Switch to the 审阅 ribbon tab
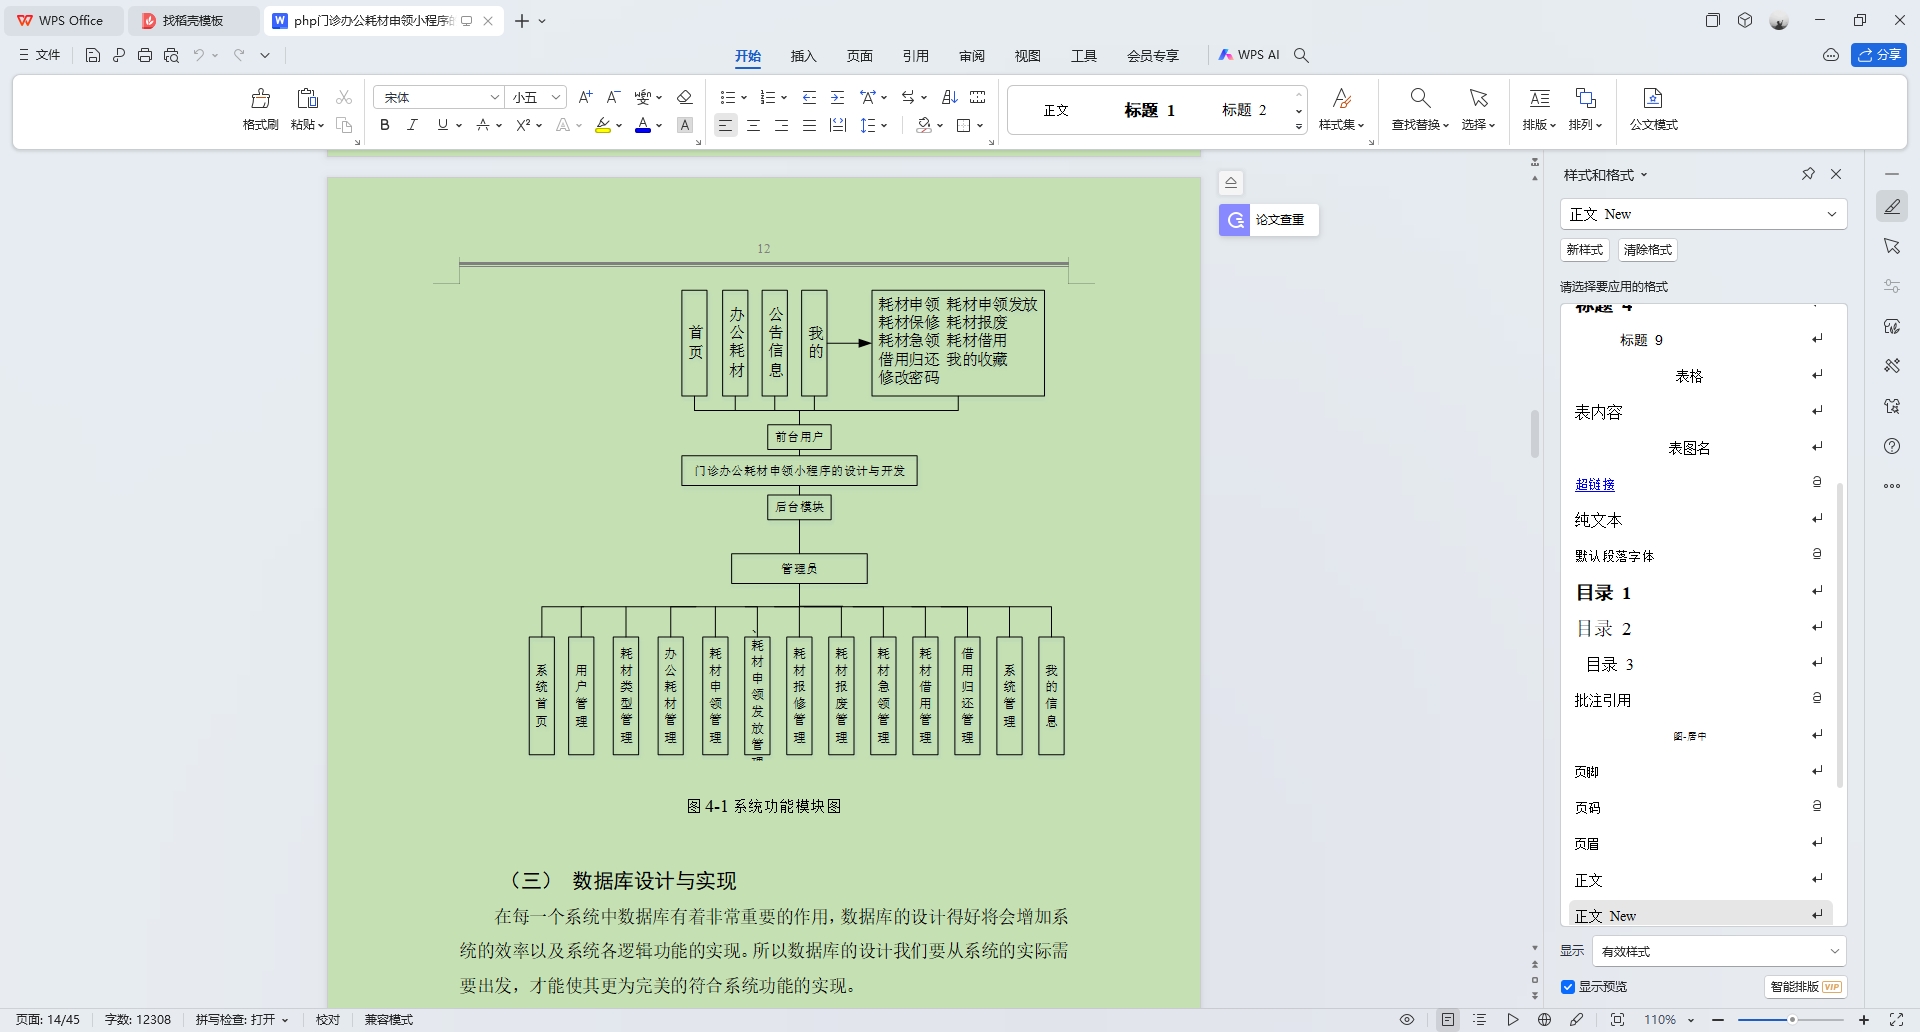Viewport: 1920px width, 1032px height. pos(971,56)
